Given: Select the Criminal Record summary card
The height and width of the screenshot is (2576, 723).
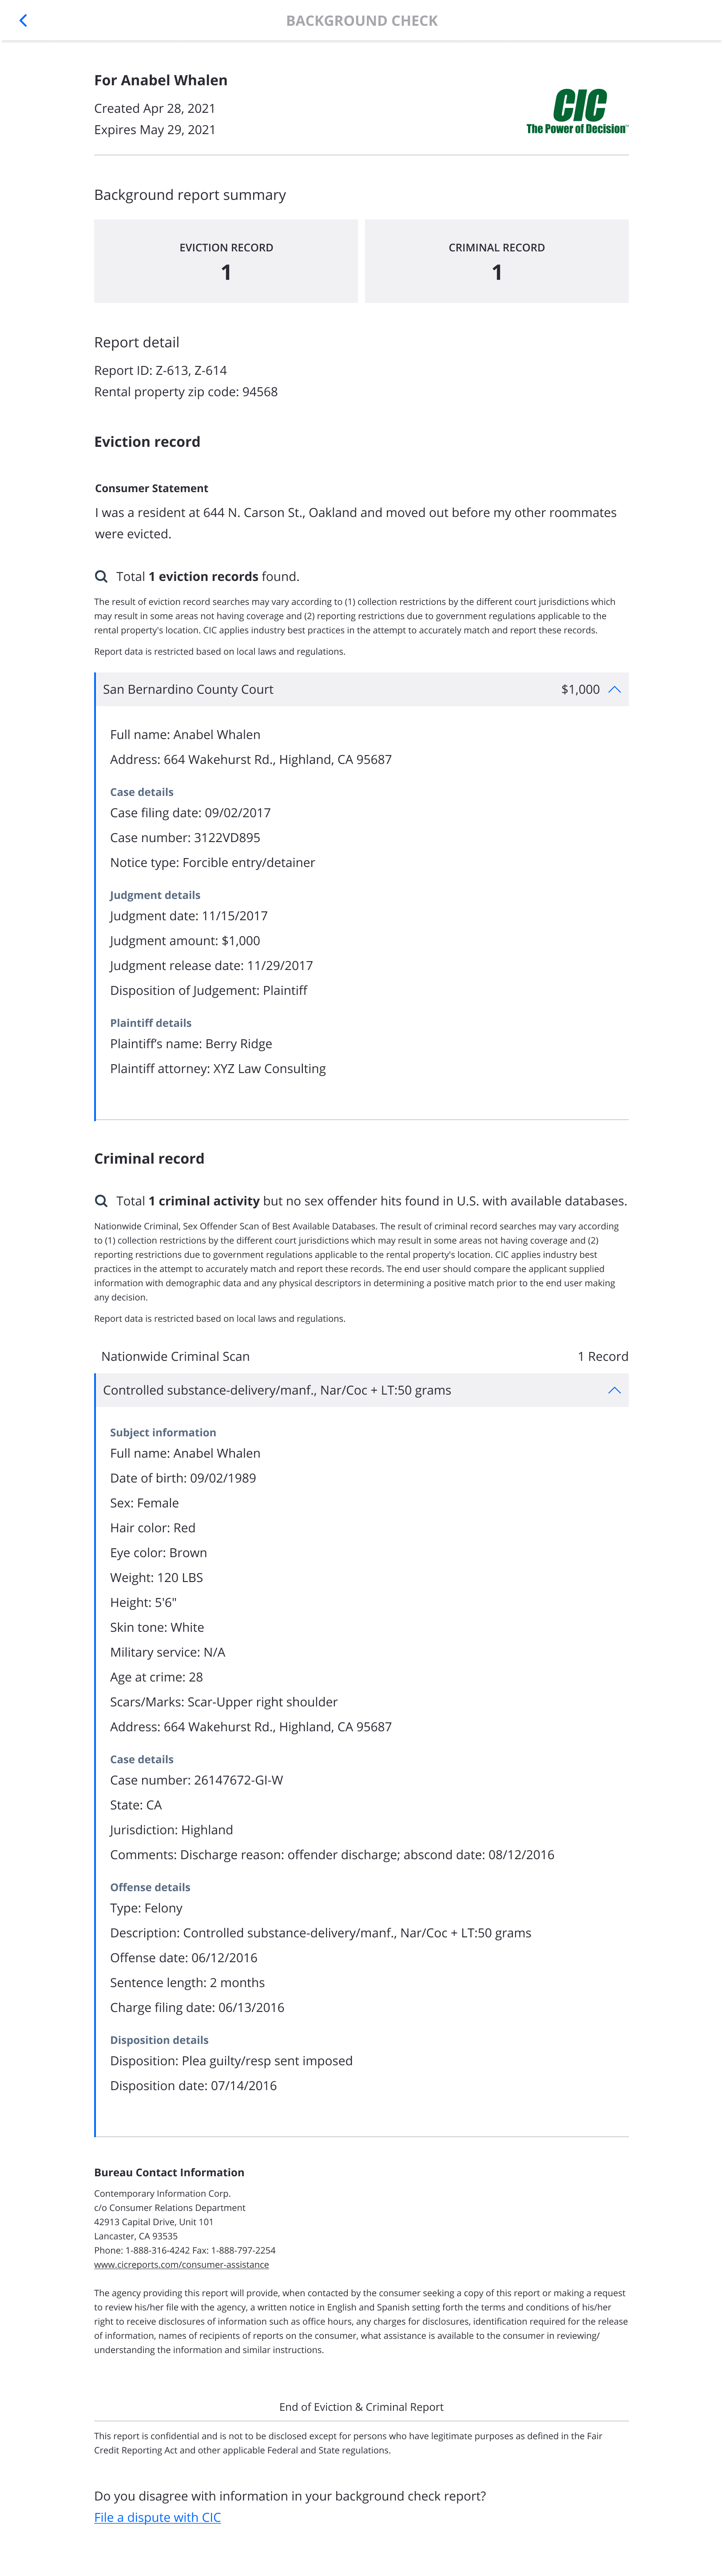Looking at the screenshot, I should 496,261.
